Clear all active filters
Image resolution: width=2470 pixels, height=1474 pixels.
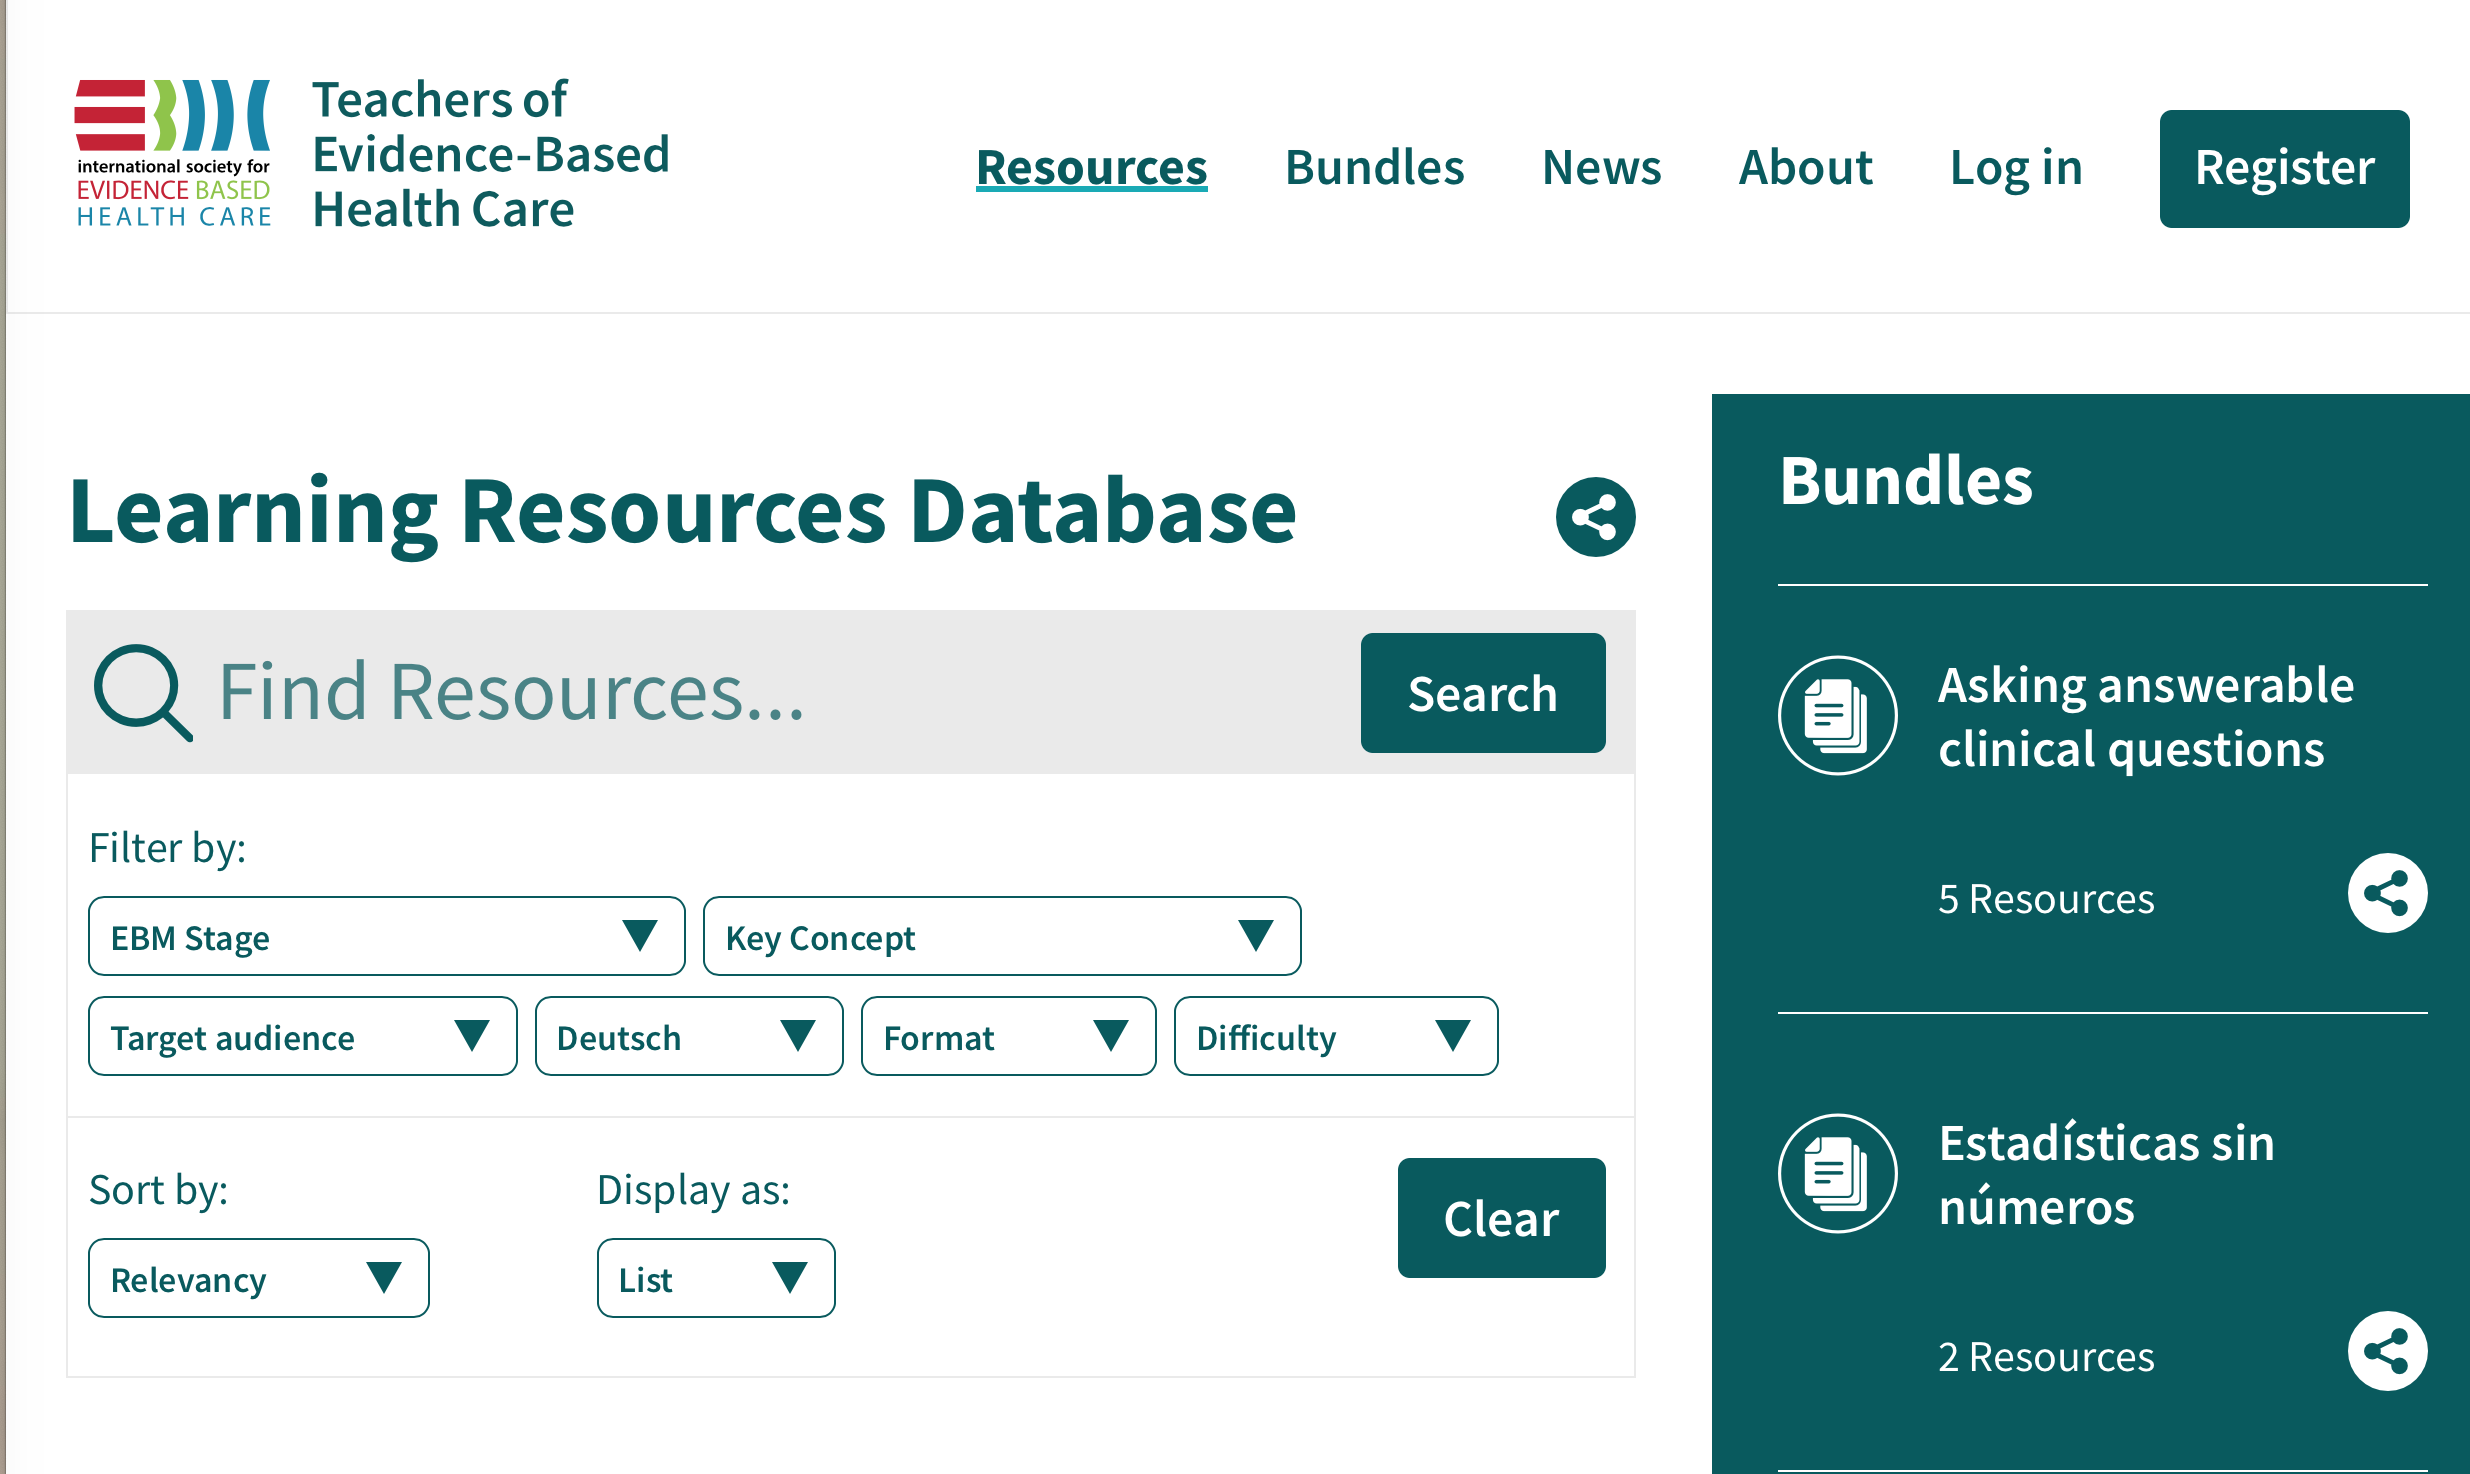coord(1501,1218)
